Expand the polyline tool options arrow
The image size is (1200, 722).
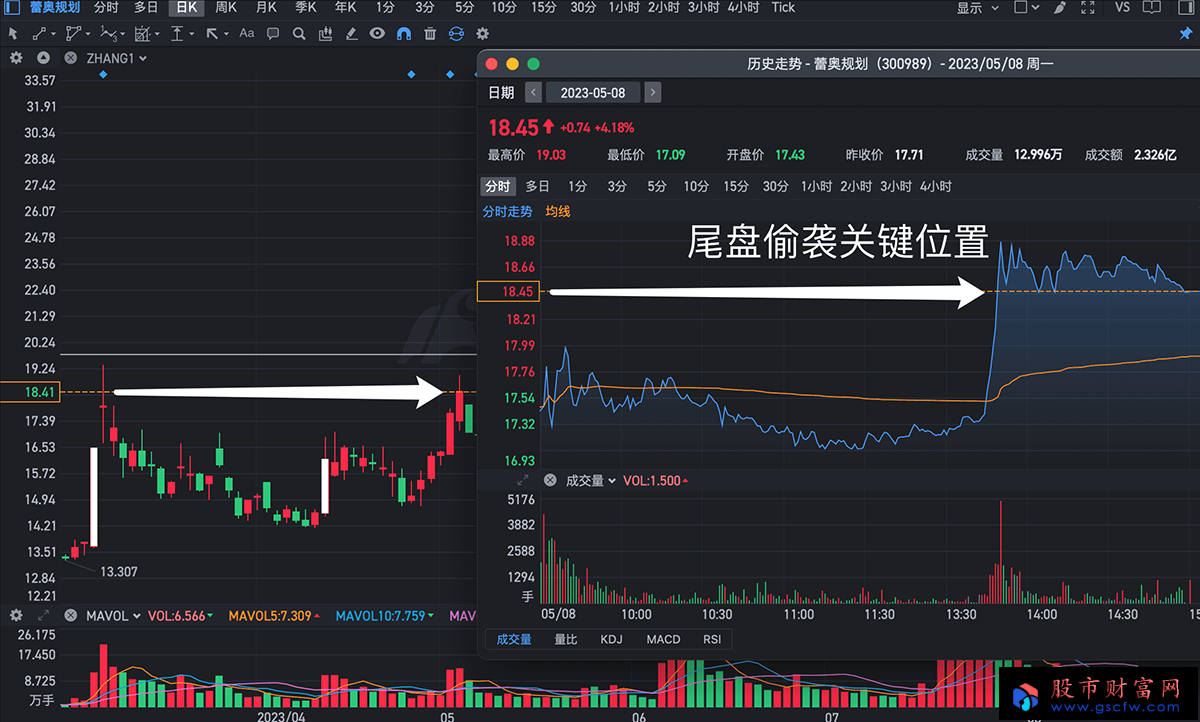88,33
